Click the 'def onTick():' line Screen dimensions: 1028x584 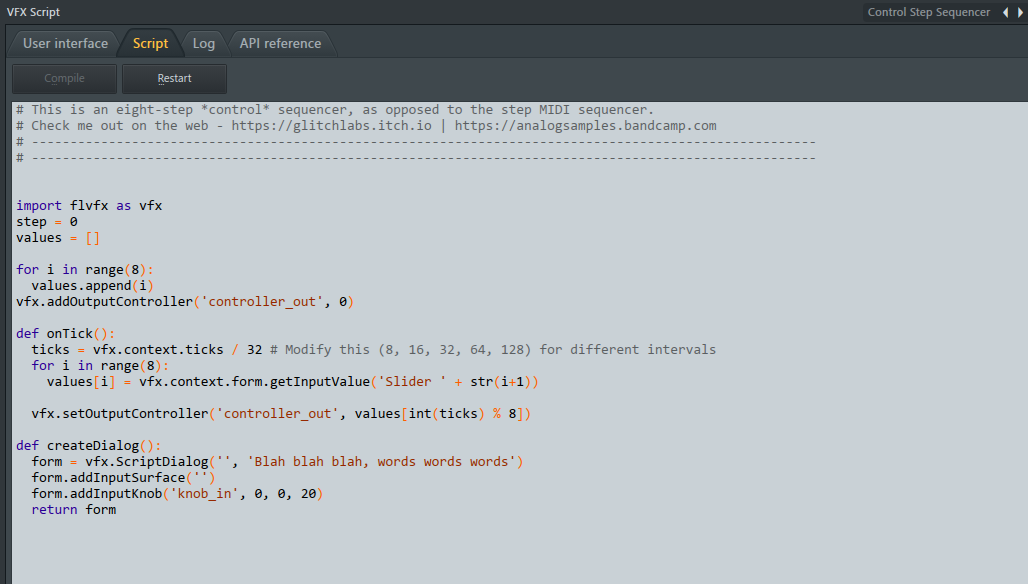click(x=66, y=334)
